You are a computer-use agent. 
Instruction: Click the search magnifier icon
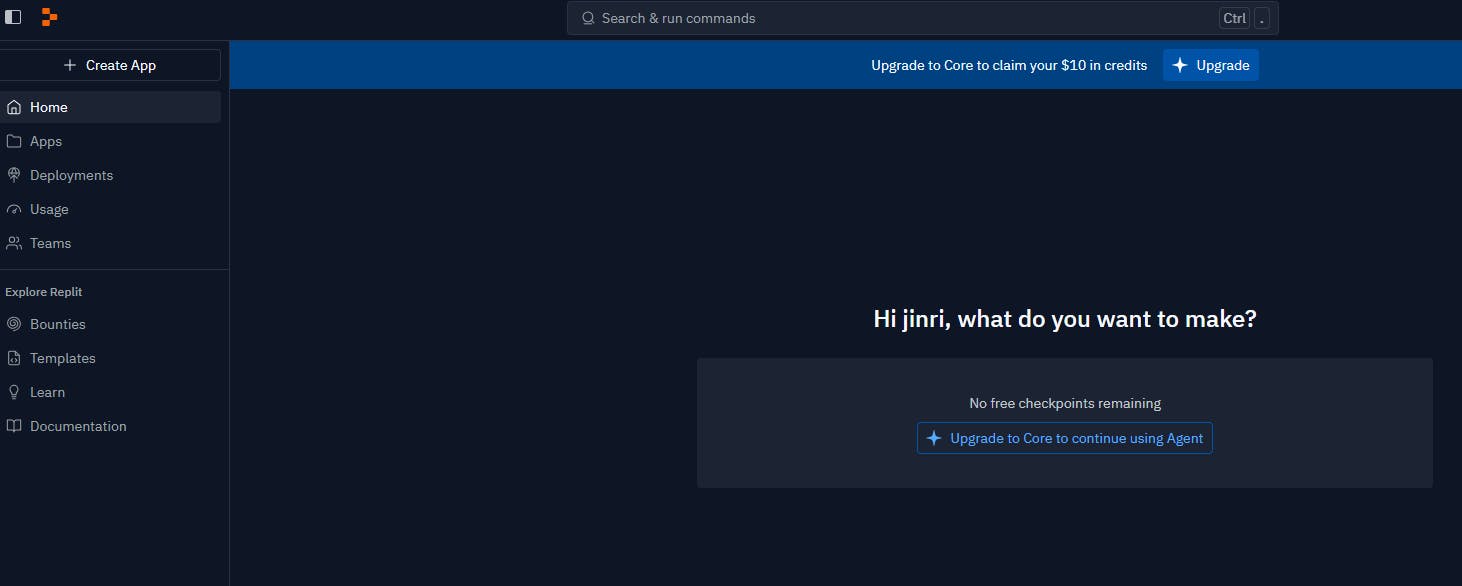click(x=588, y=18)
